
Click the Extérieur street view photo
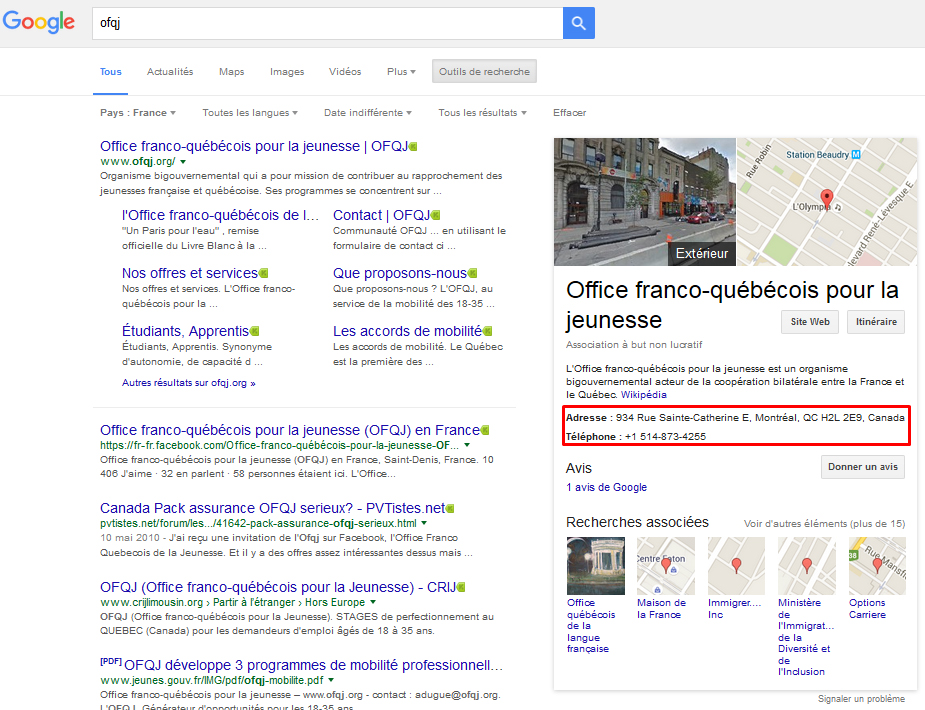point(645,202)
